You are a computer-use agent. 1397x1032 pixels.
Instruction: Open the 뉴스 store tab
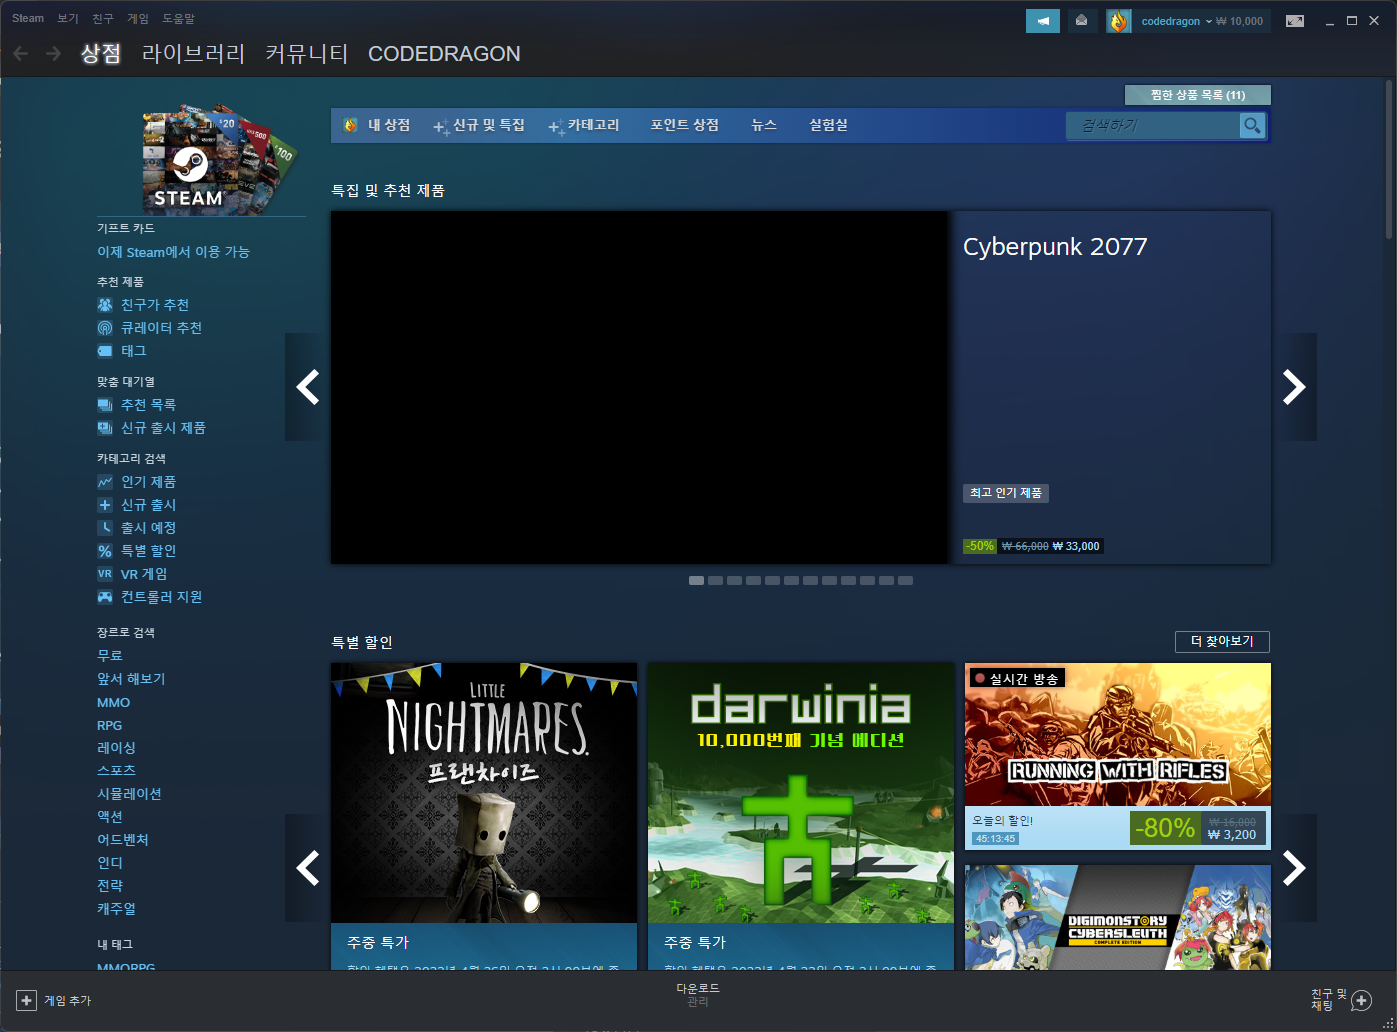point(764,125)
